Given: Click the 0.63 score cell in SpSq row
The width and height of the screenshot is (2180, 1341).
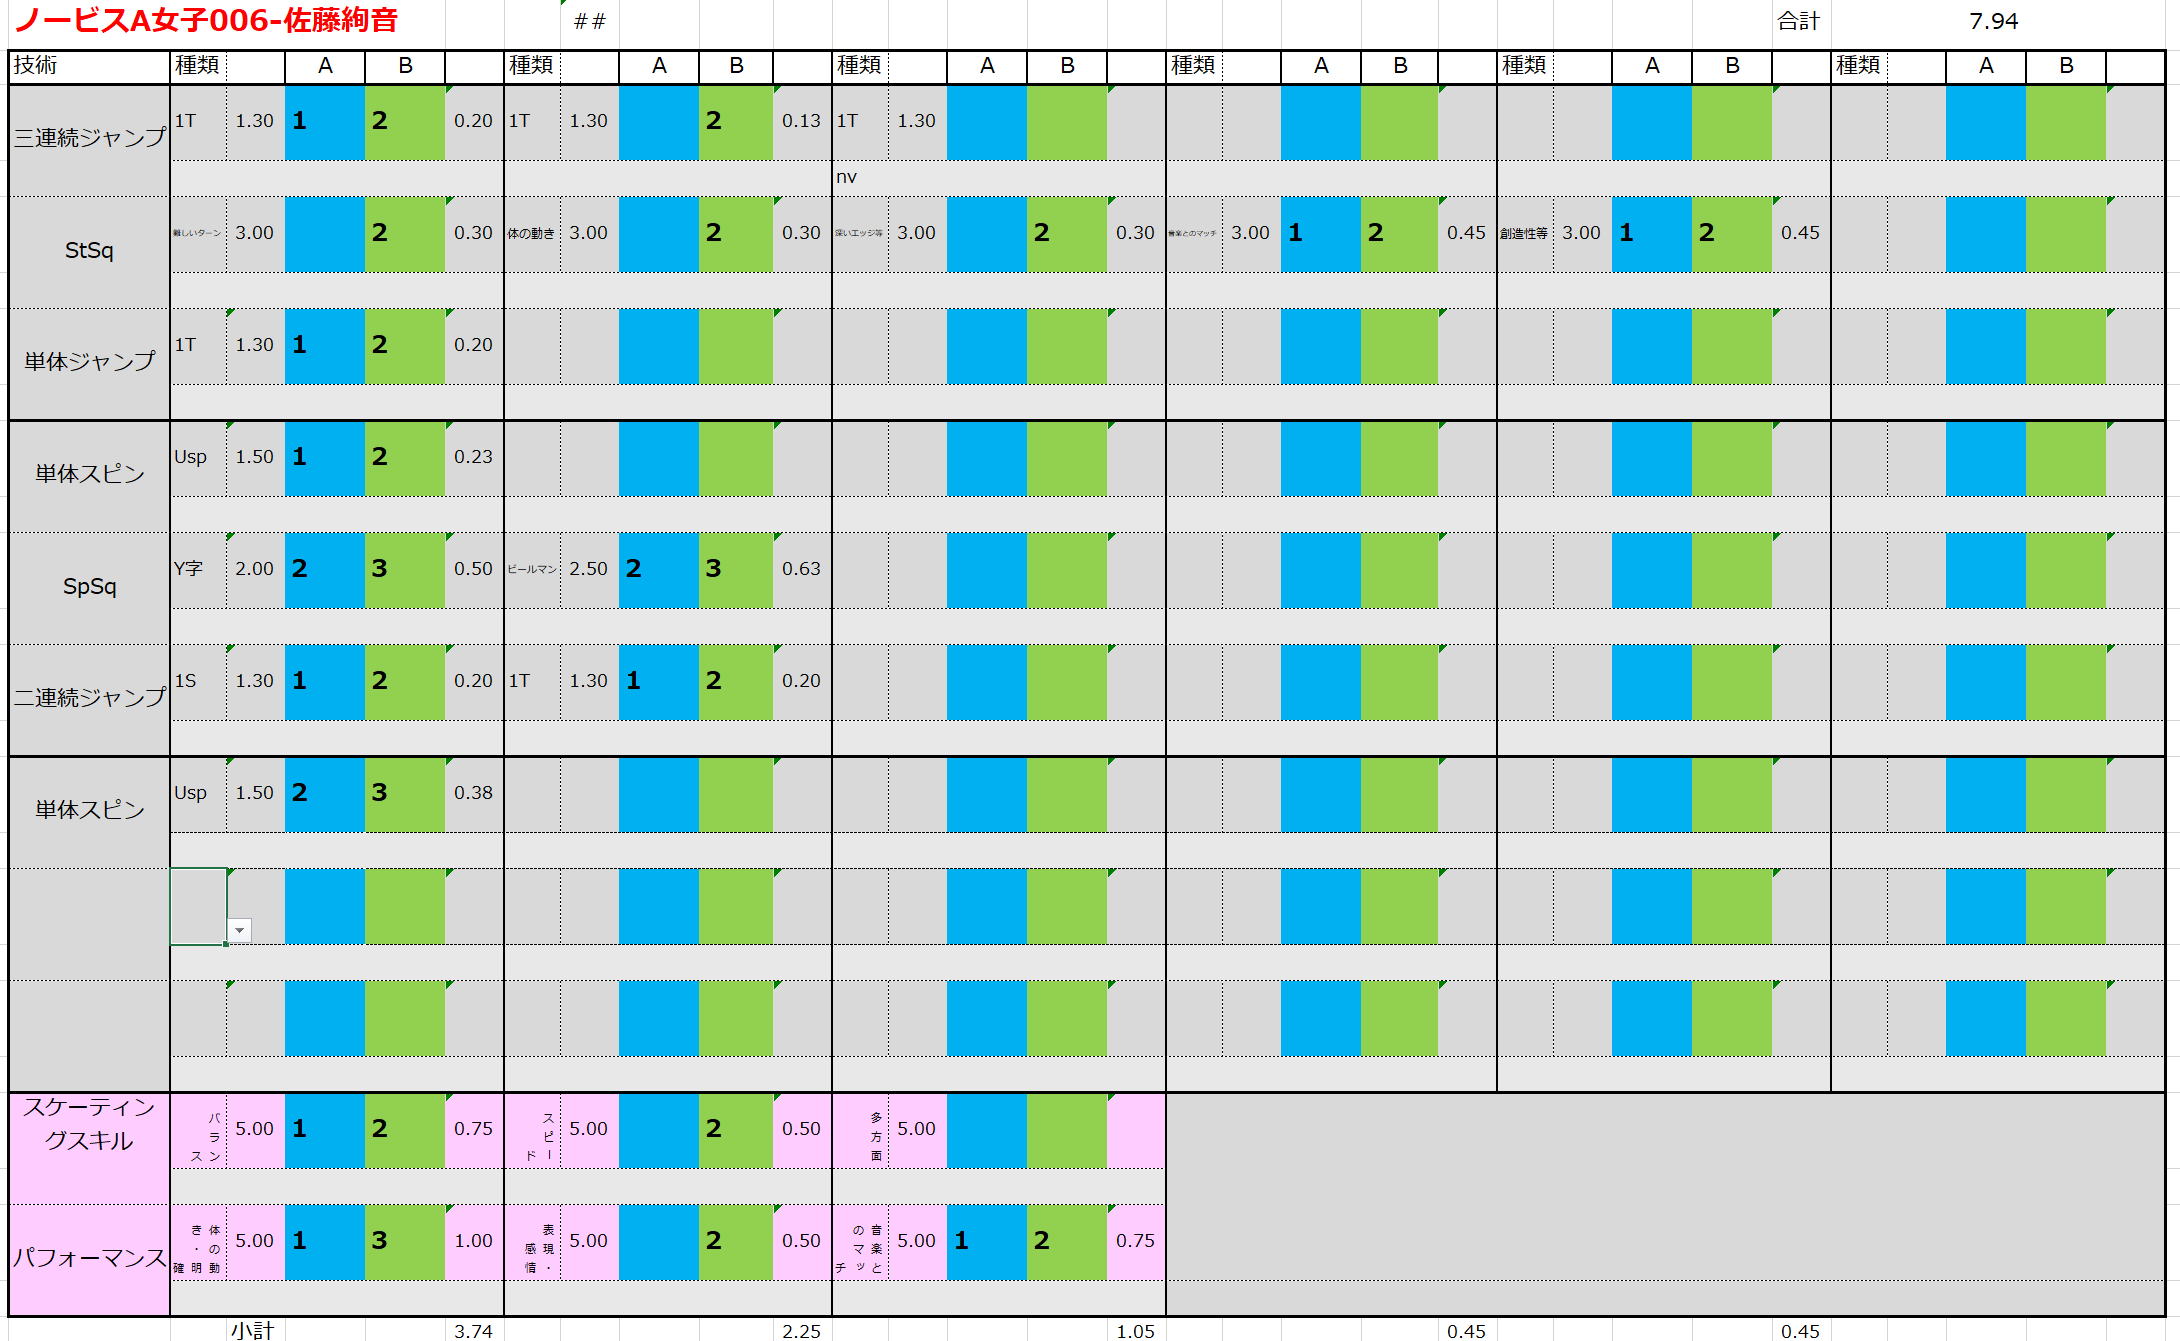Looking at the screenshot, I should 800,569.
